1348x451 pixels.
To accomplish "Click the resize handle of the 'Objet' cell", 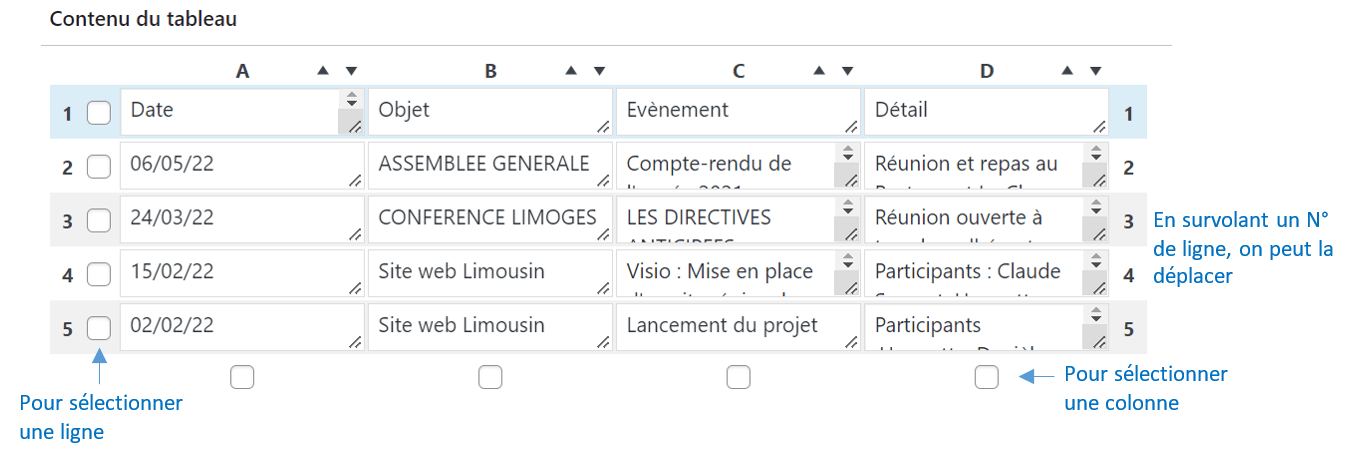I will pyautogui.click(x=602, y=127).
